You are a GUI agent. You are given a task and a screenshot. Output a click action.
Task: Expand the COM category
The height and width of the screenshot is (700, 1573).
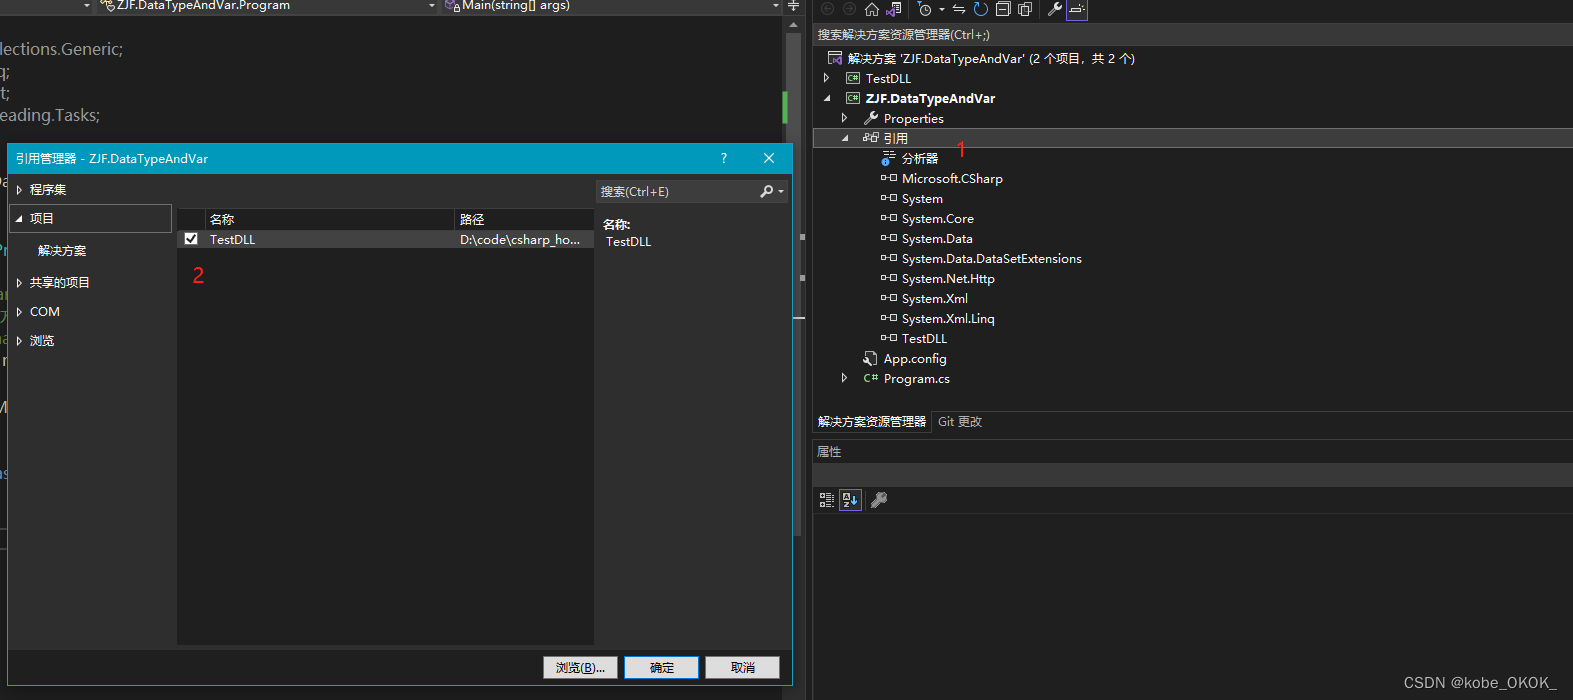click(19, 311)
